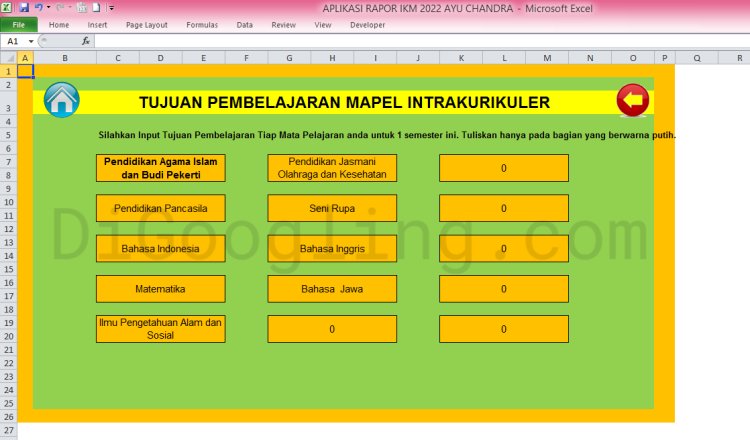Select Pendidikan Agama Islam dan Budi Pekerti button

pyautogui.click(x=161, y=168)
